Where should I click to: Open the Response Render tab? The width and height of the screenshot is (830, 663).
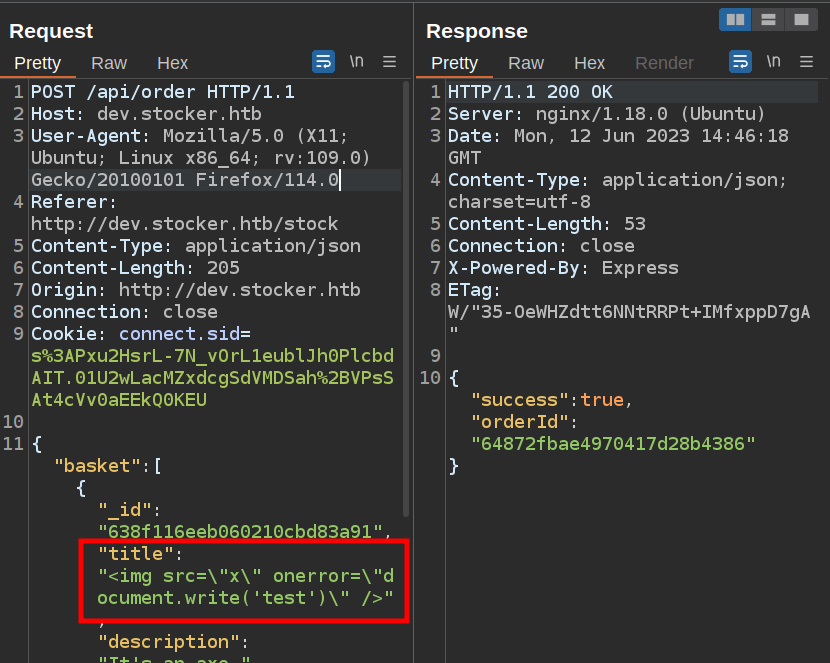[x=664, y=63]
